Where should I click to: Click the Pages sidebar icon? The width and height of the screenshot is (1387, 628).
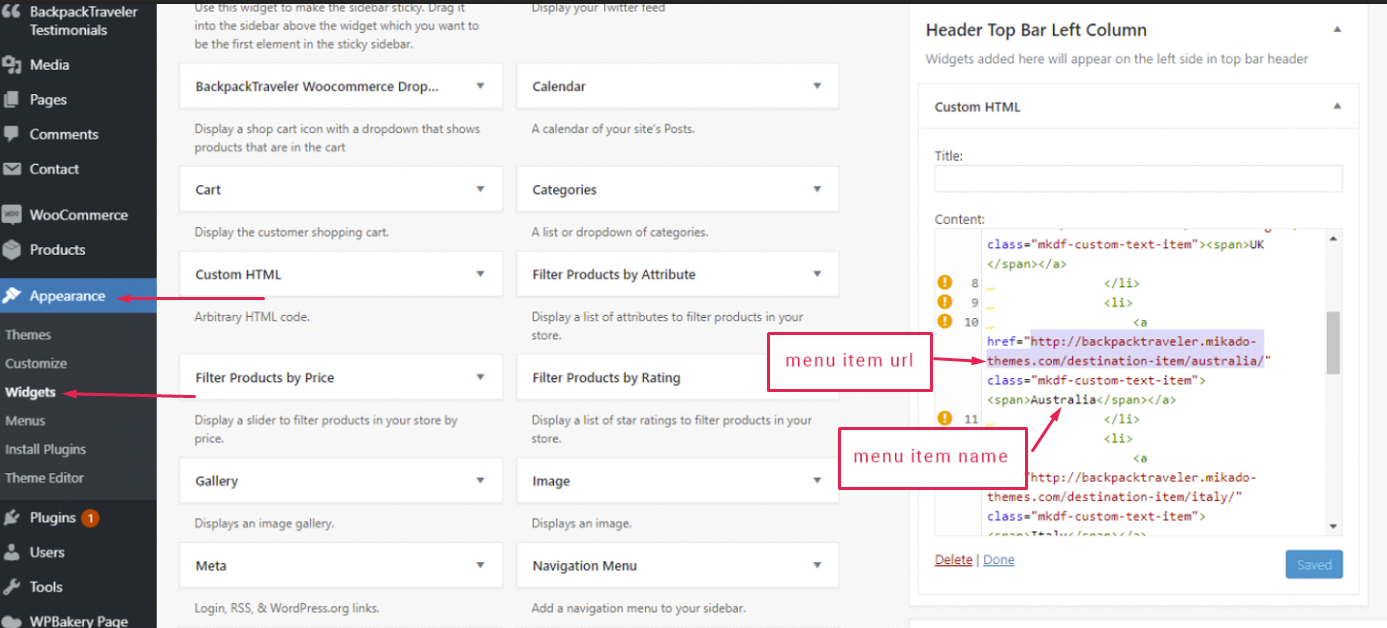pyautogui.click(x=12, y=100)
